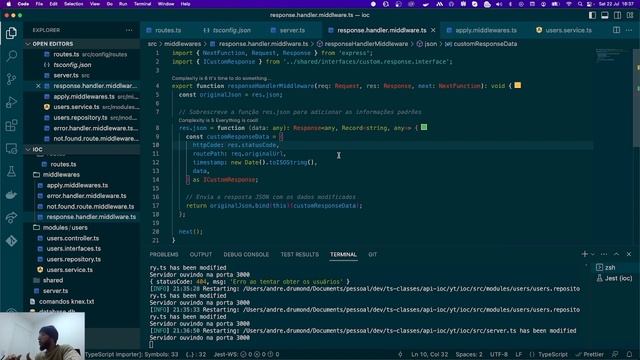Open the Terminal menu in menu bar

pos(142,4)
